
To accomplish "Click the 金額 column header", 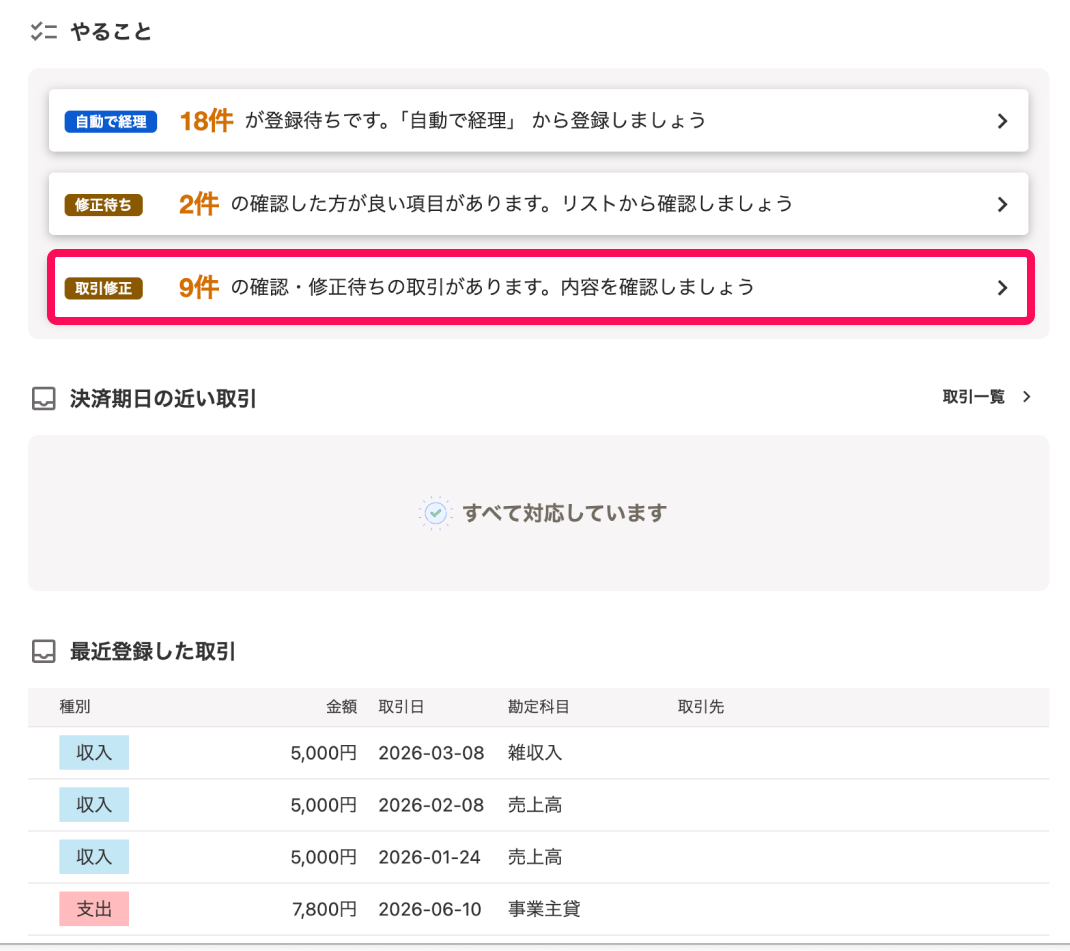I will (341, 707).
